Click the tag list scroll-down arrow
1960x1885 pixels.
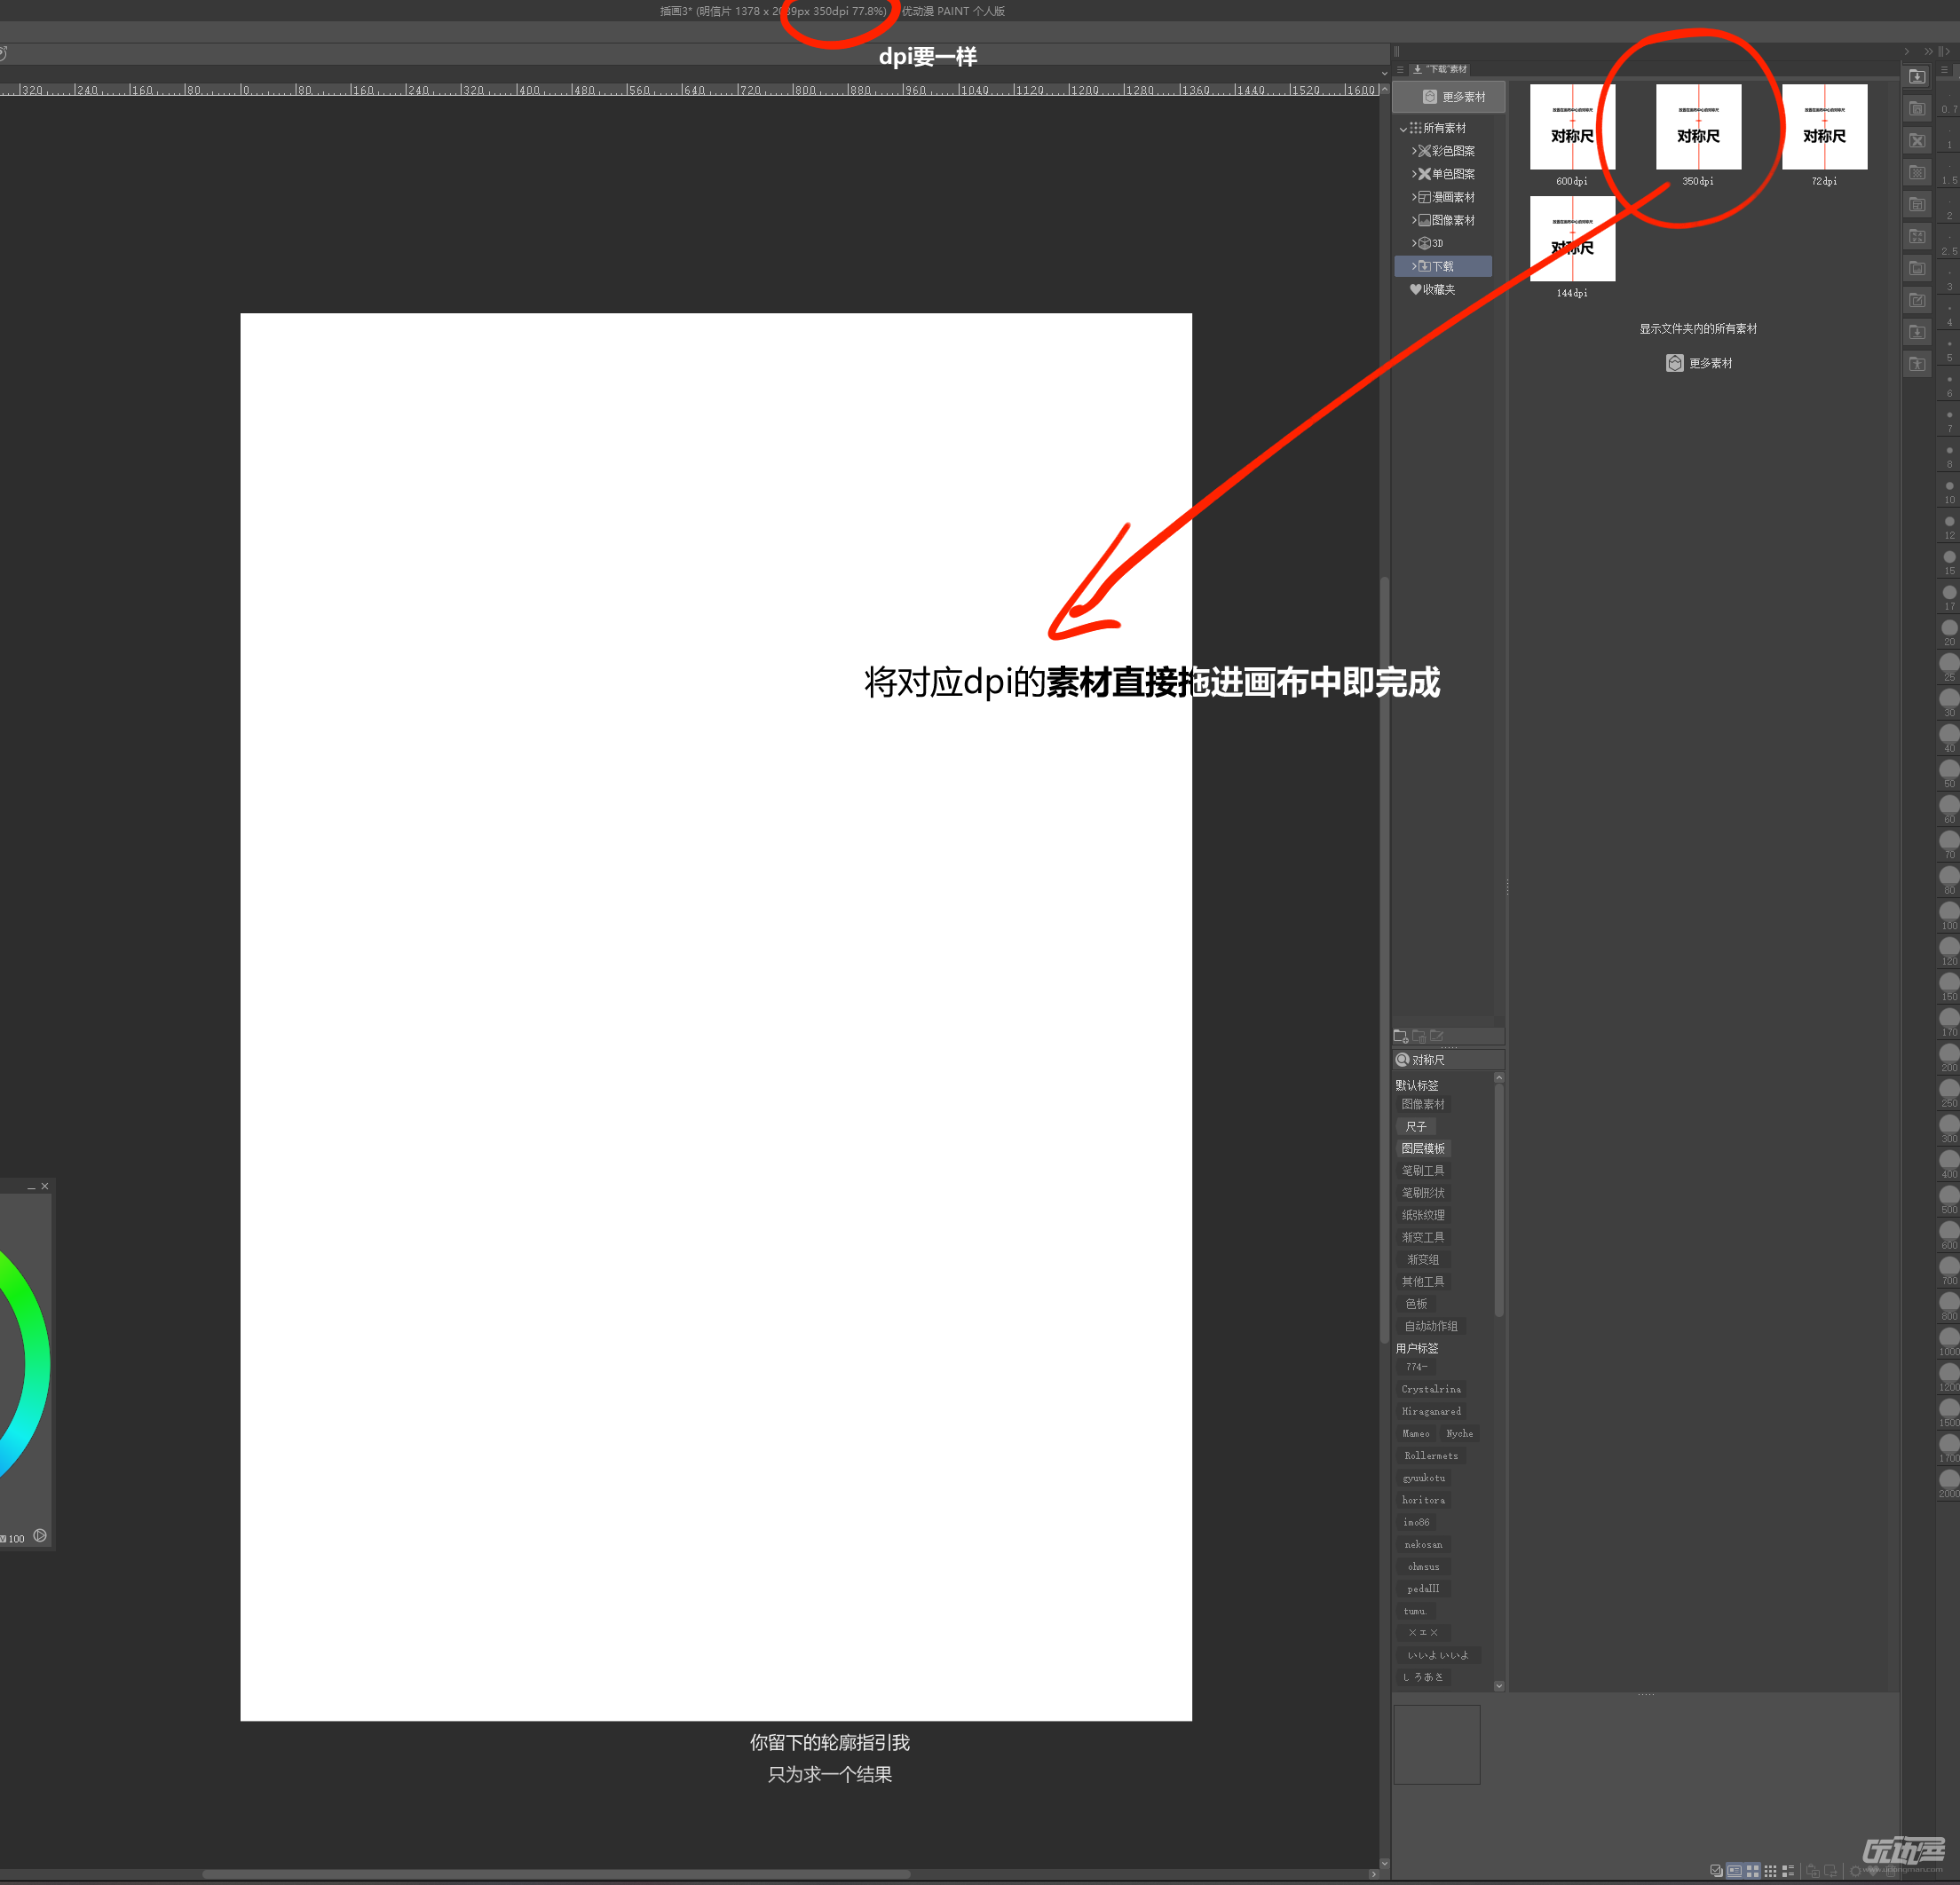(x=1498, y=1686)
